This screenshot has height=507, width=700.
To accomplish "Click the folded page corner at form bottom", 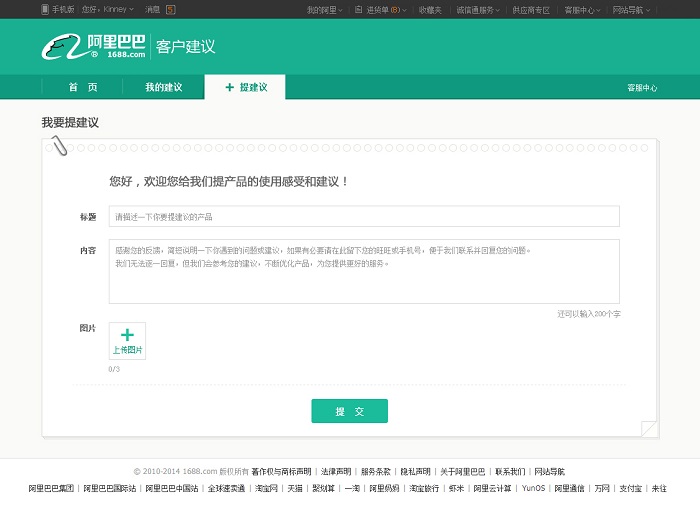I will (649, 429).
